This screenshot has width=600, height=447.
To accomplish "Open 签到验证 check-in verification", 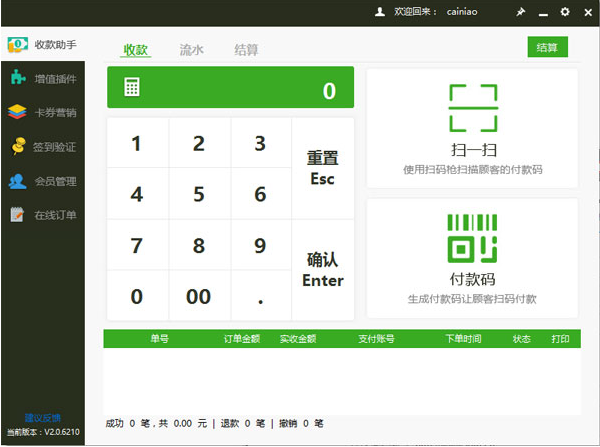I will click(x=43, y=146).
